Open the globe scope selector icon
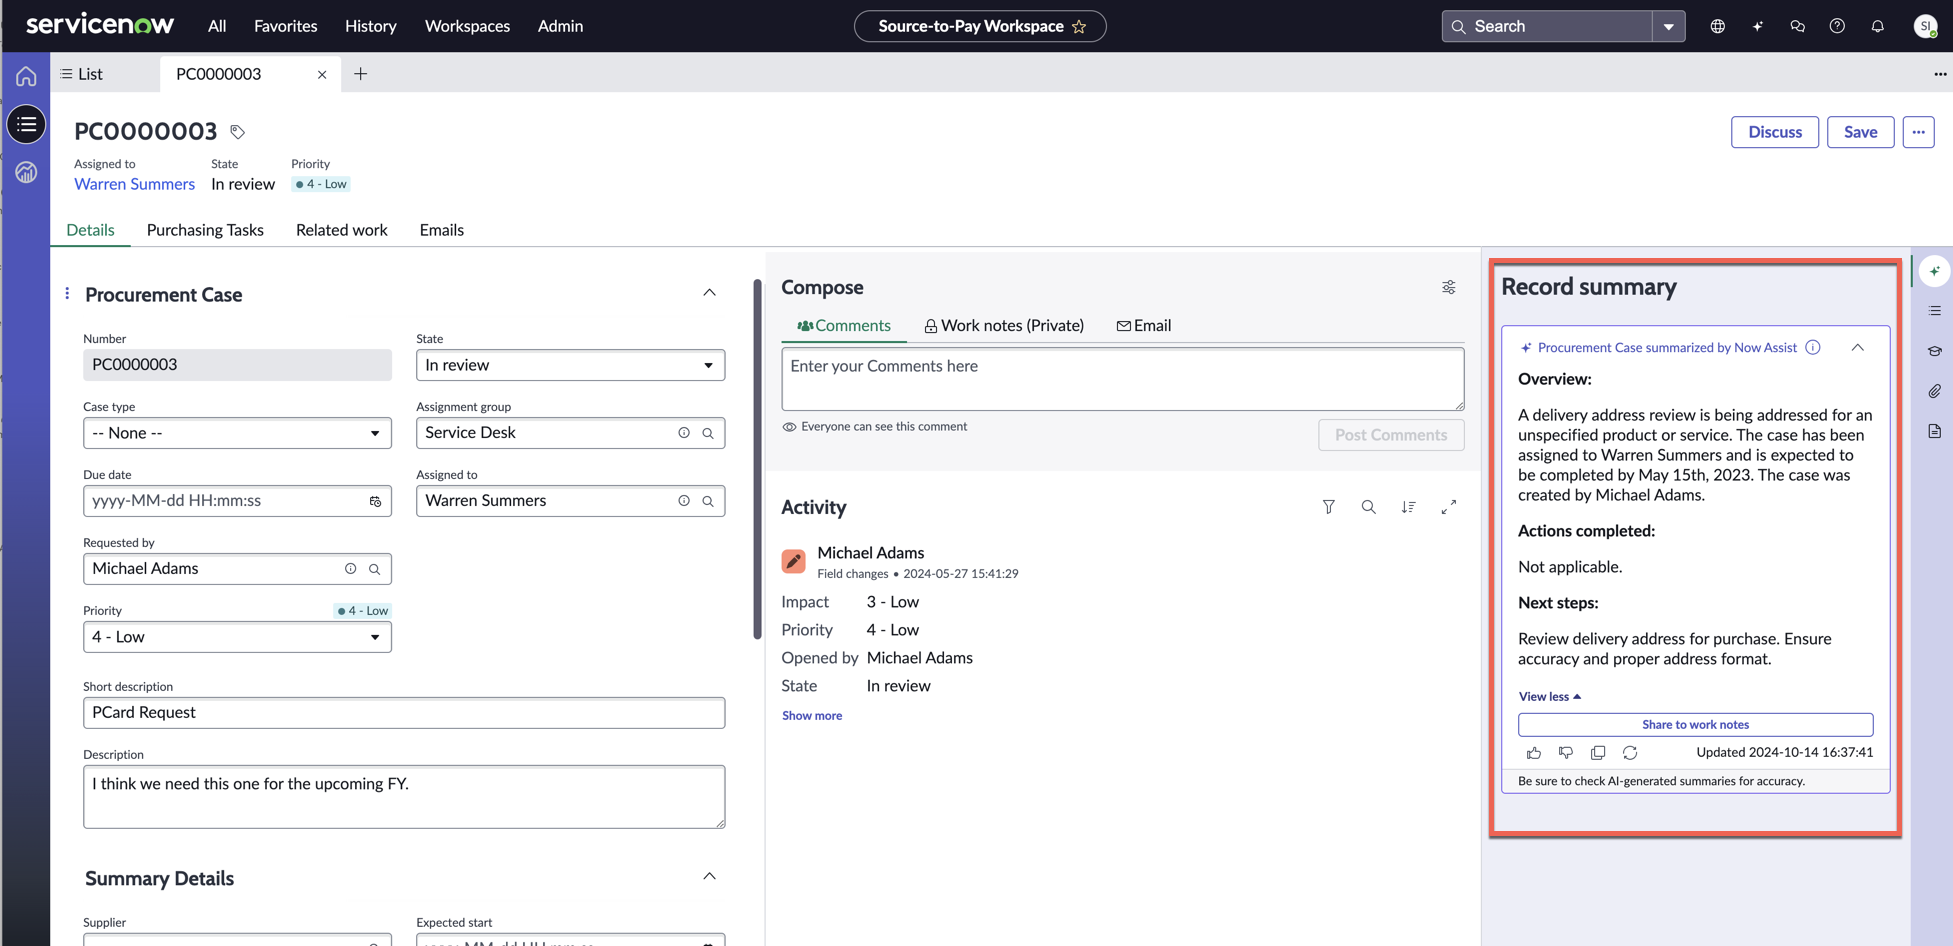1953x946 pixels. tap(1717, 26)
